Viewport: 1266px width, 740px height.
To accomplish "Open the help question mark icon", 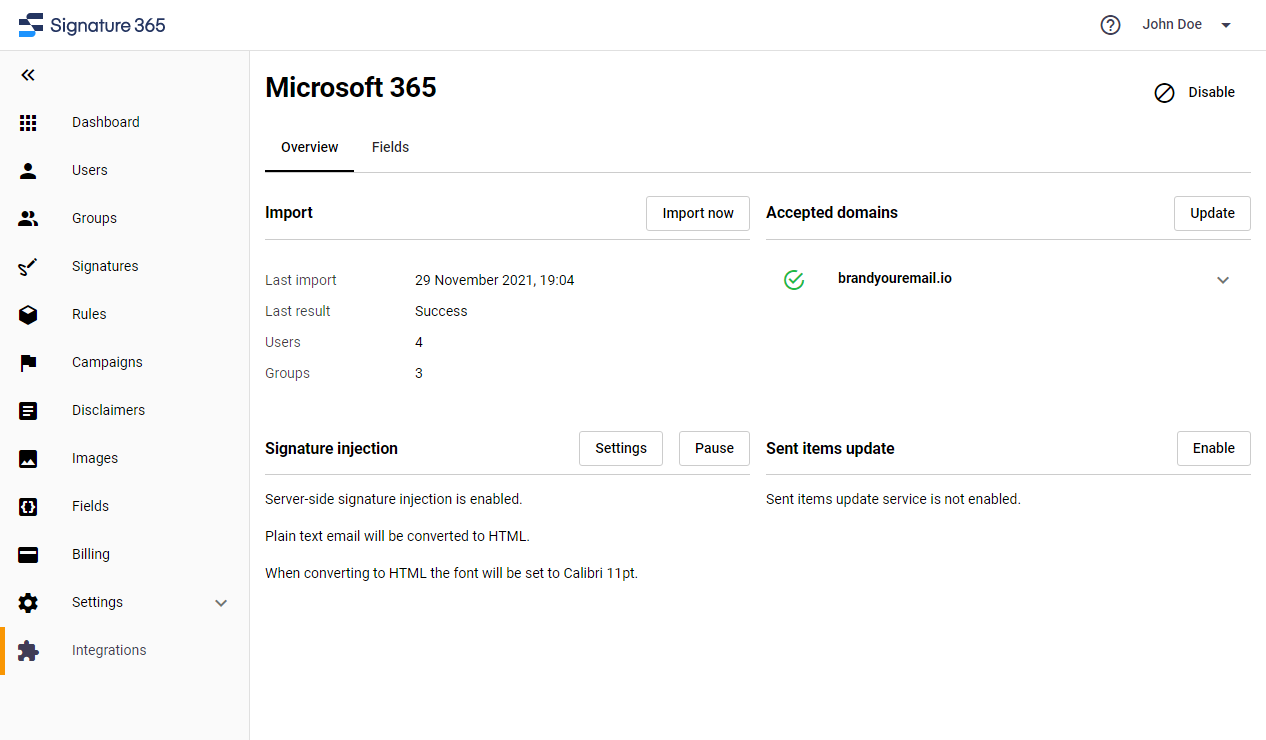I will click(x=1110, y=25).
